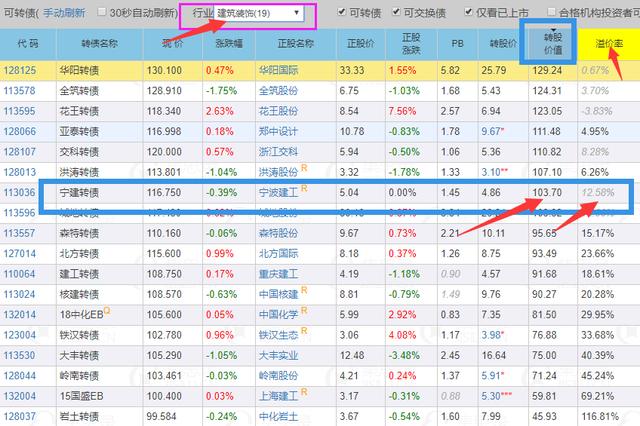Open bond code 132004

coord(20,396)
